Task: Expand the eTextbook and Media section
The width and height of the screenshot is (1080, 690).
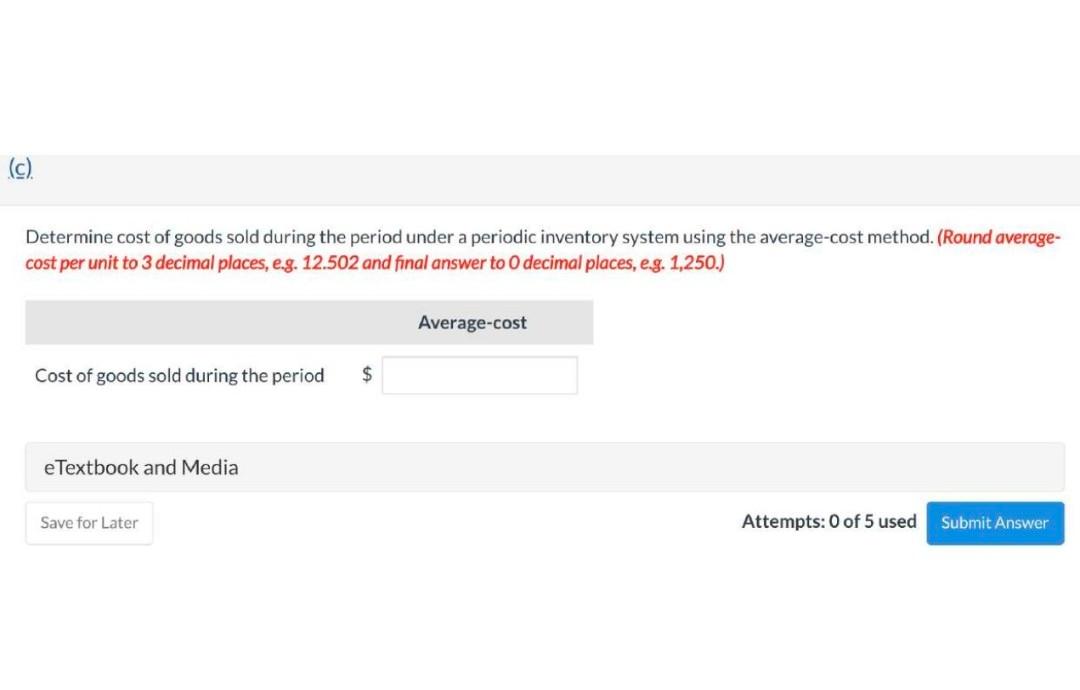Action: pyautogui.click(x=140, y=466)
